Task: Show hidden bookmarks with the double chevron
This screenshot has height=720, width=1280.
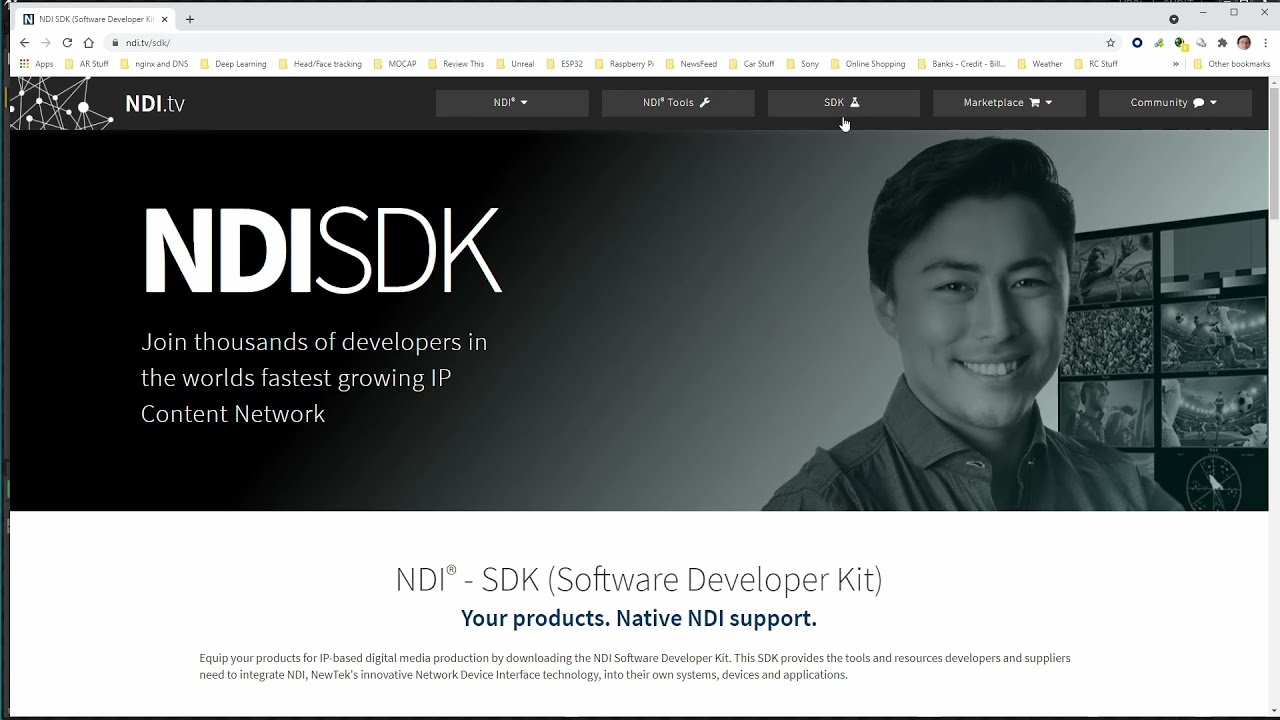Action: (1176, 64)
